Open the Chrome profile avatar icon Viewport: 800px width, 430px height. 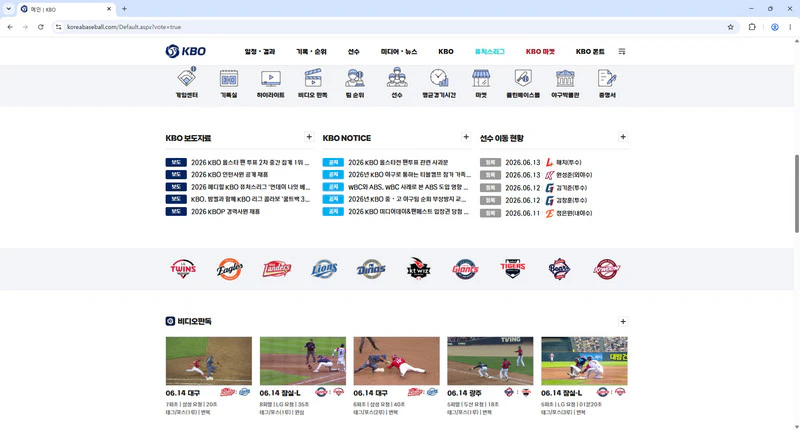tap(774, 27)
